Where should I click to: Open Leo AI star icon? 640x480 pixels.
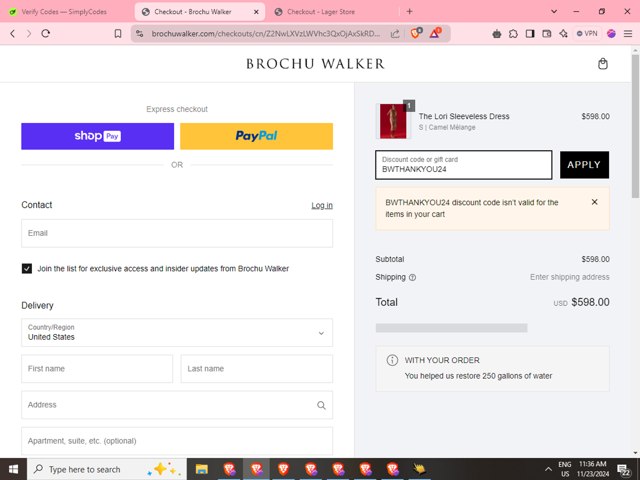point(563,34)
